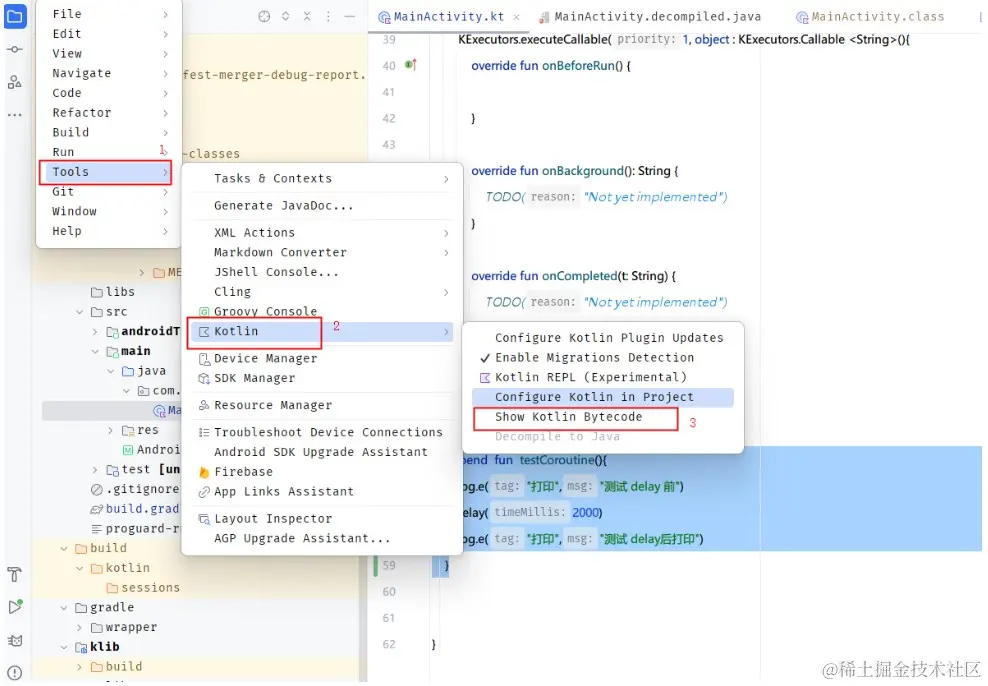Open the Commit tool window icon
The width and height of the screenshot is (988, 686).
(14, 49)
